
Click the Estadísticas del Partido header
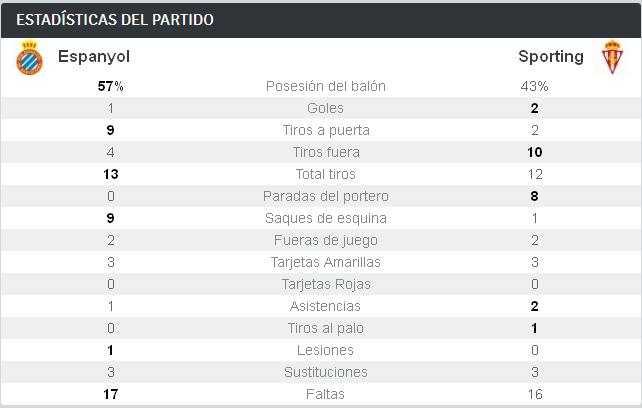click(115, 20)
